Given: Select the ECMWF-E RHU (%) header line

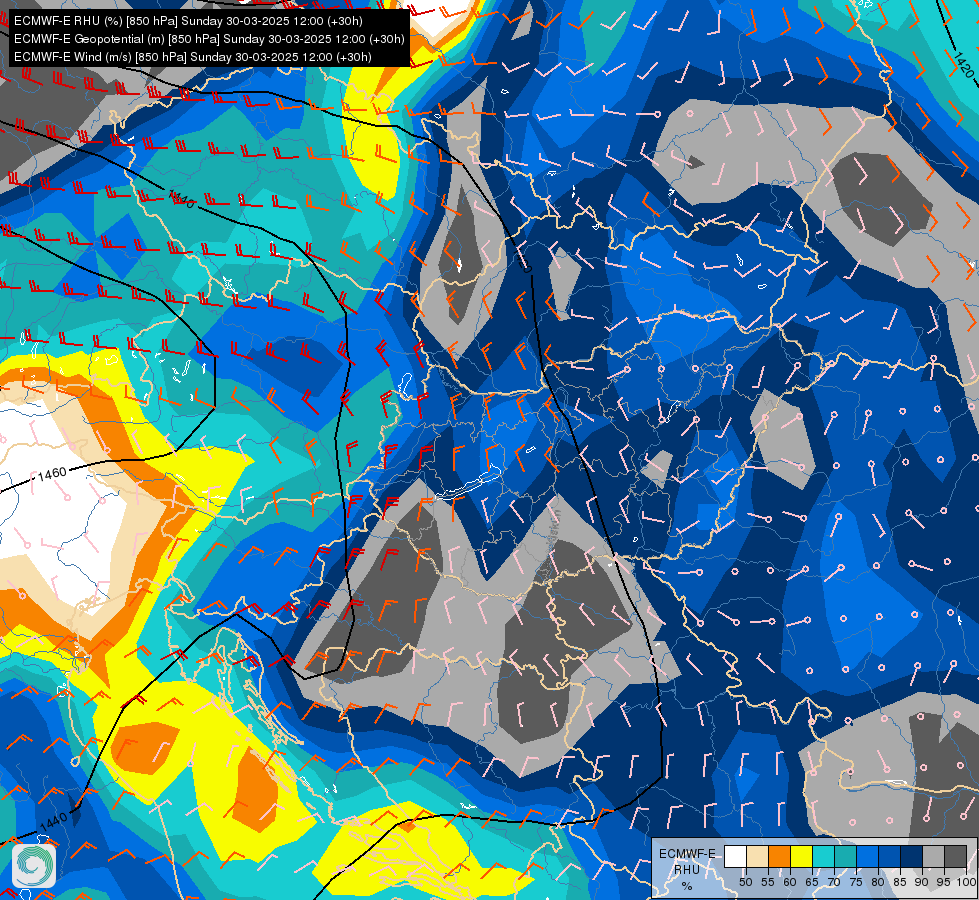Looking at the screenshot, I should pos(188,21).
